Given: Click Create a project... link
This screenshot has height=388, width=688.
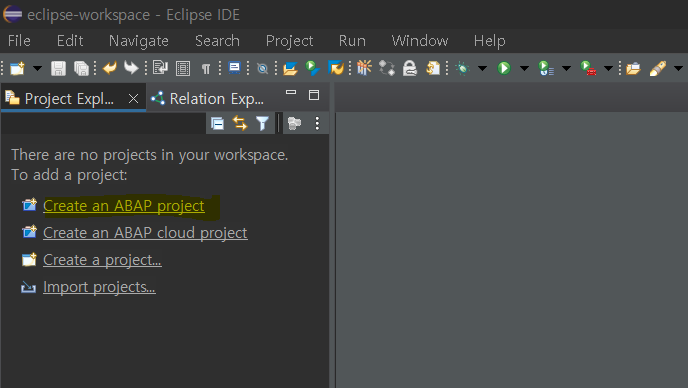Looking at the screenshot, I should coord(102,260).
